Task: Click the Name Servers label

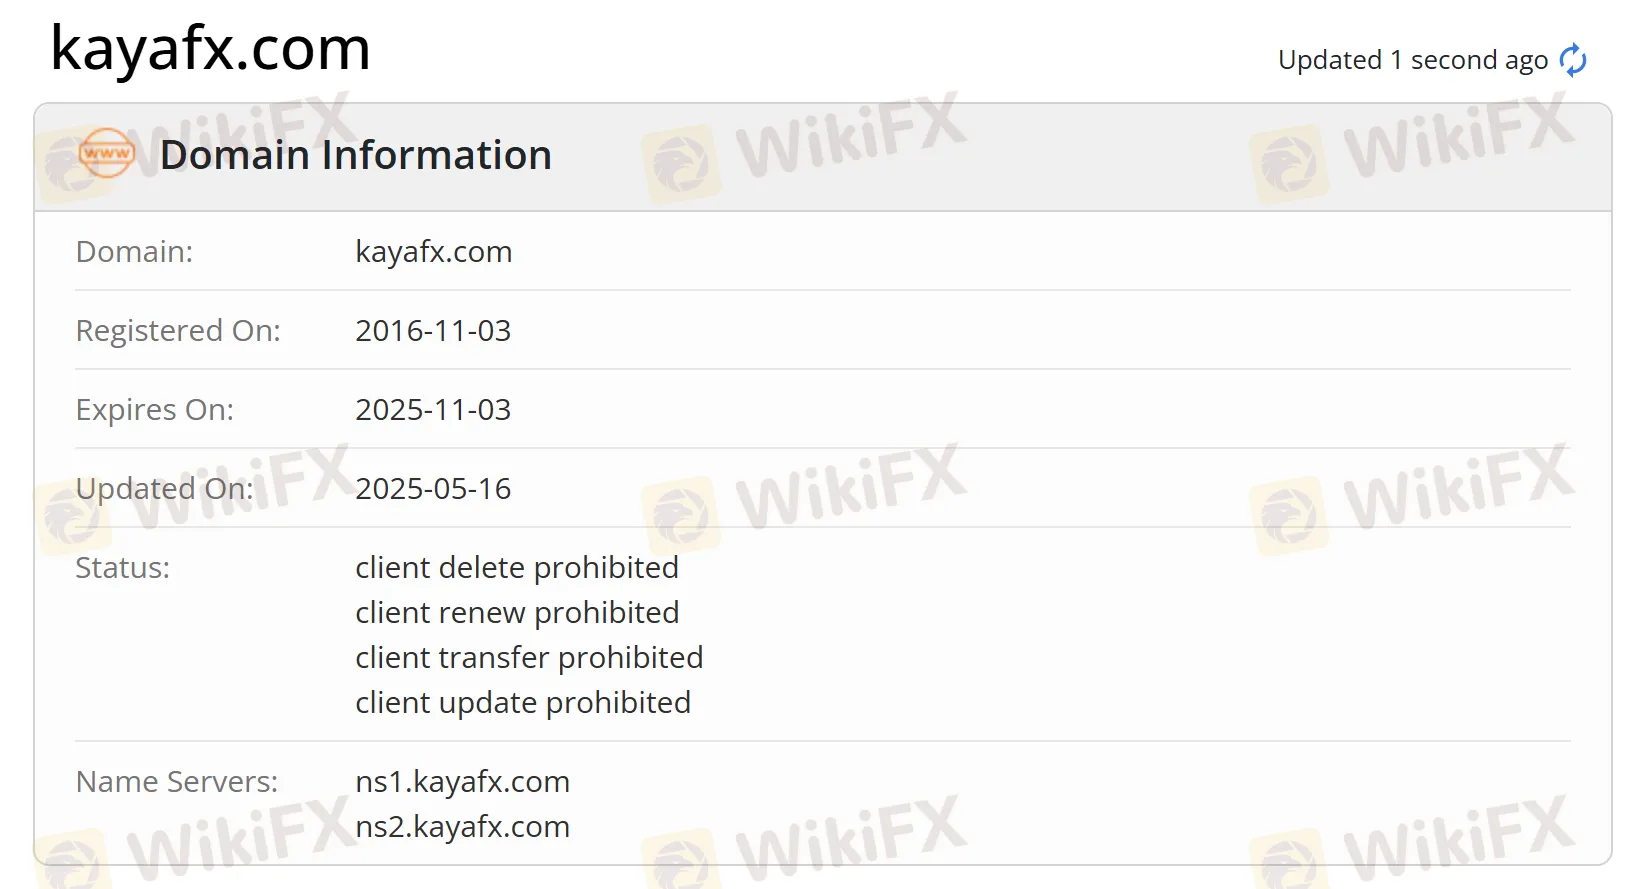Action: coord(177,781)
